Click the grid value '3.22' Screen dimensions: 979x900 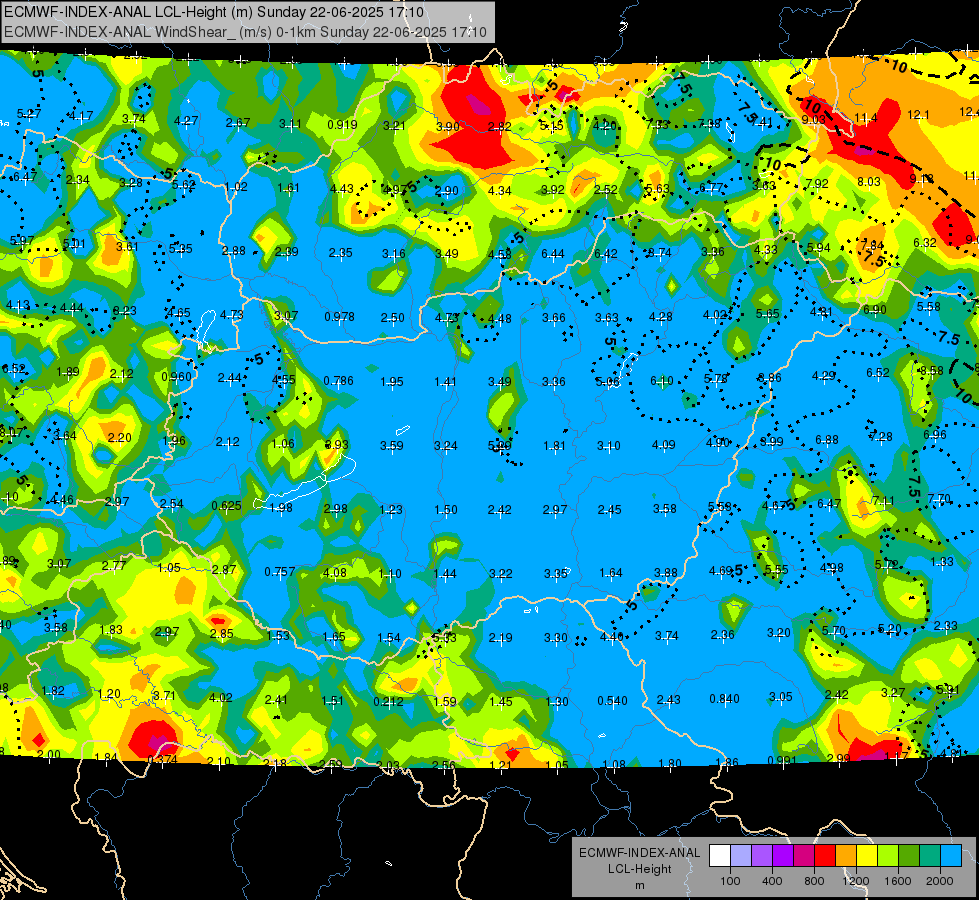pyautogui.click(x=501, y=574)
